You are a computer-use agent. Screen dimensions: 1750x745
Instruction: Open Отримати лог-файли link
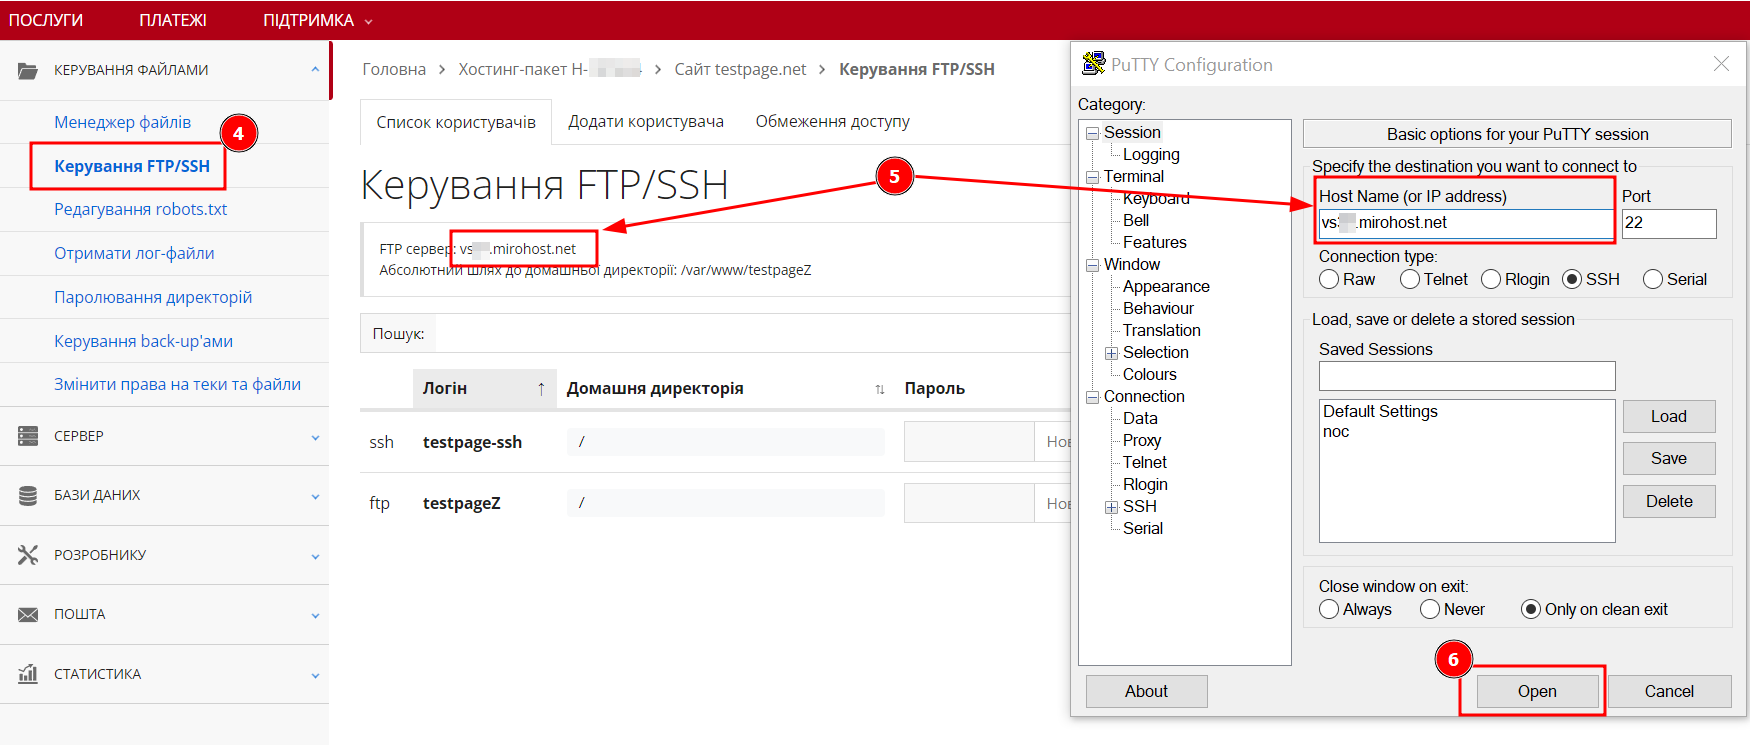[x=134, y=253]
